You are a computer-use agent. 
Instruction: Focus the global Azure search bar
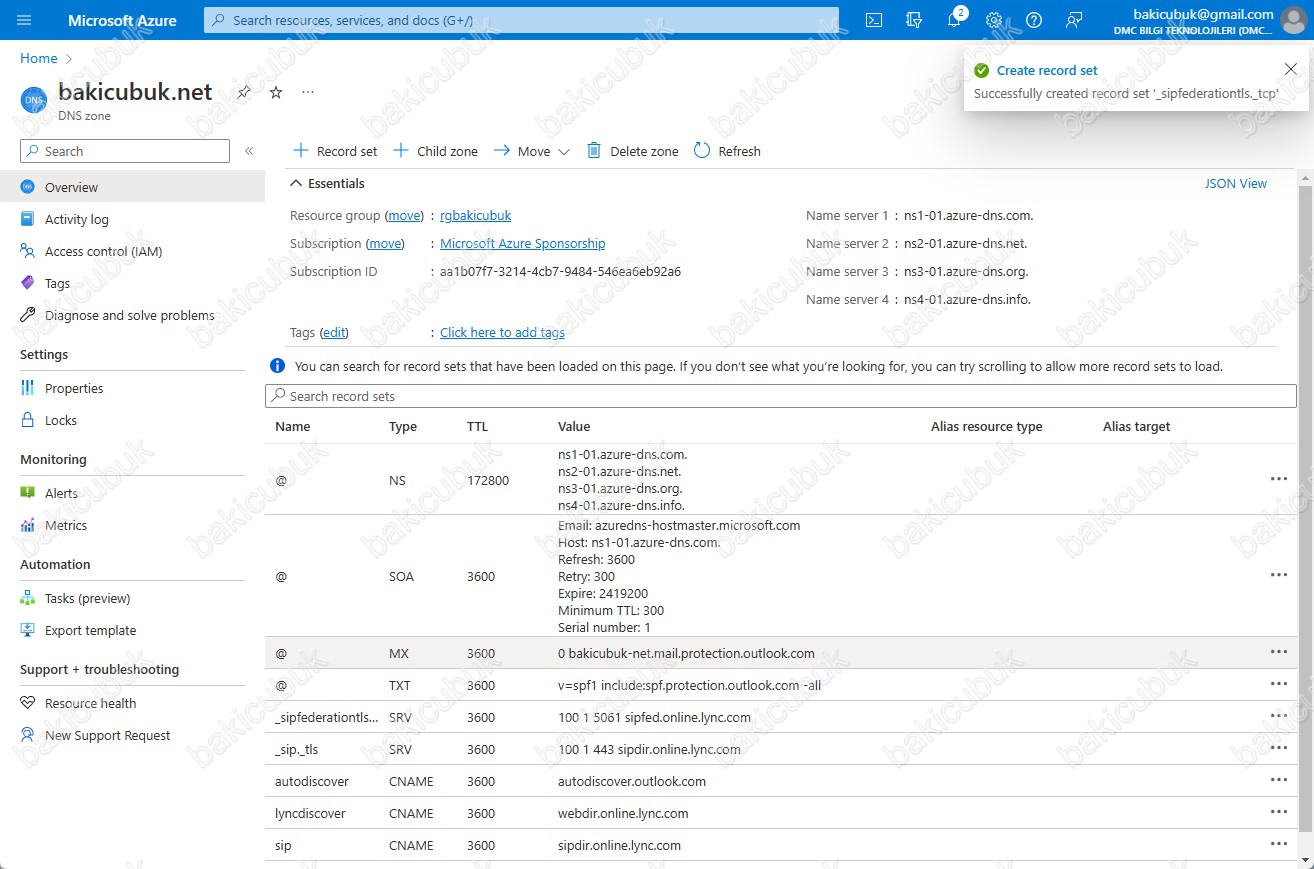(x=521, y=20)
